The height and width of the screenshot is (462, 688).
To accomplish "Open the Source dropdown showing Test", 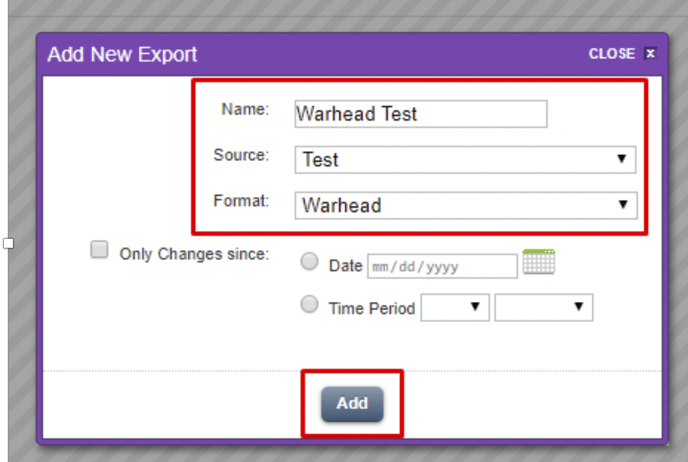I will point(465,160).
